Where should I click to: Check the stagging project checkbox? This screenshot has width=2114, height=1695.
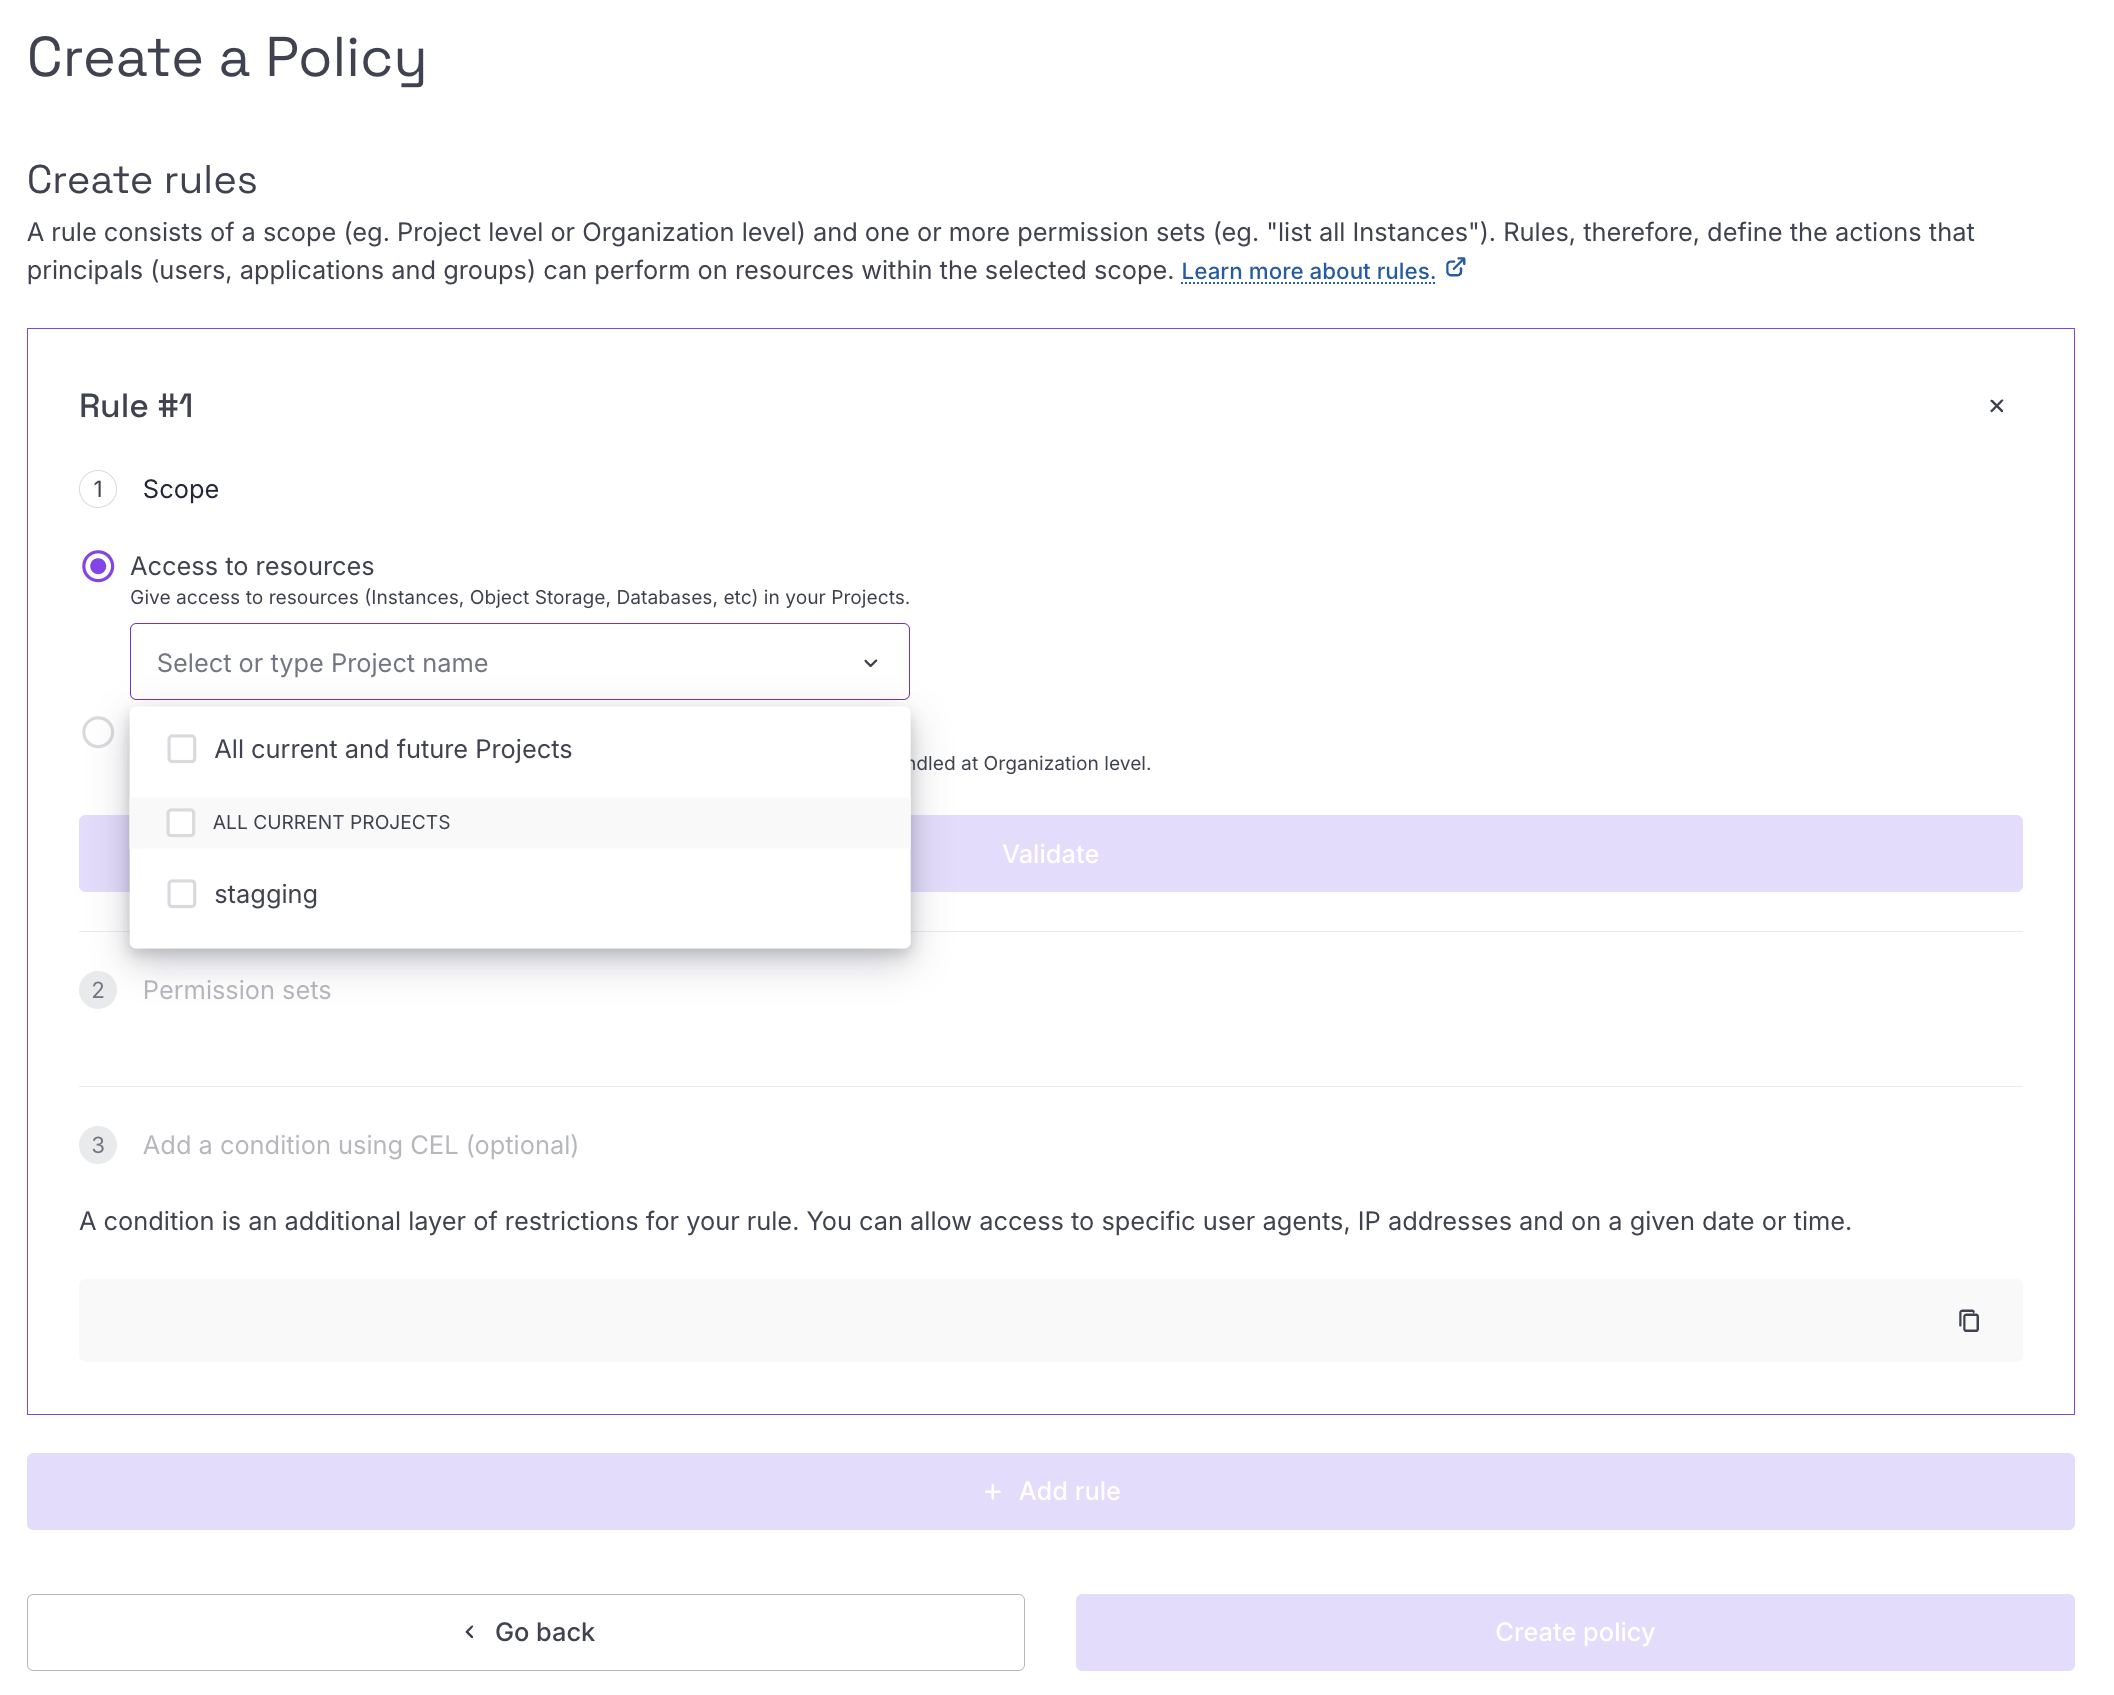point(182,894)
